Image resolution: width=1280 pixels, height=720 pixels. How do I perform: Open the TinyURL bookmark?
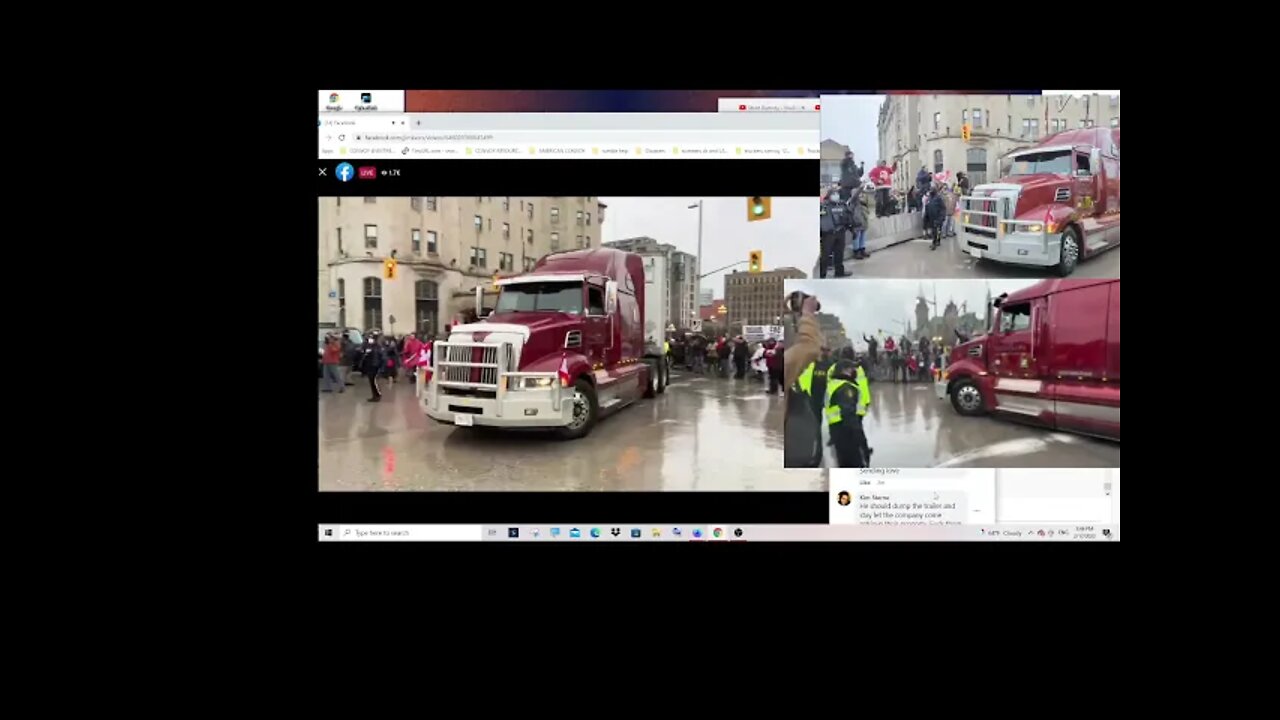430,151
